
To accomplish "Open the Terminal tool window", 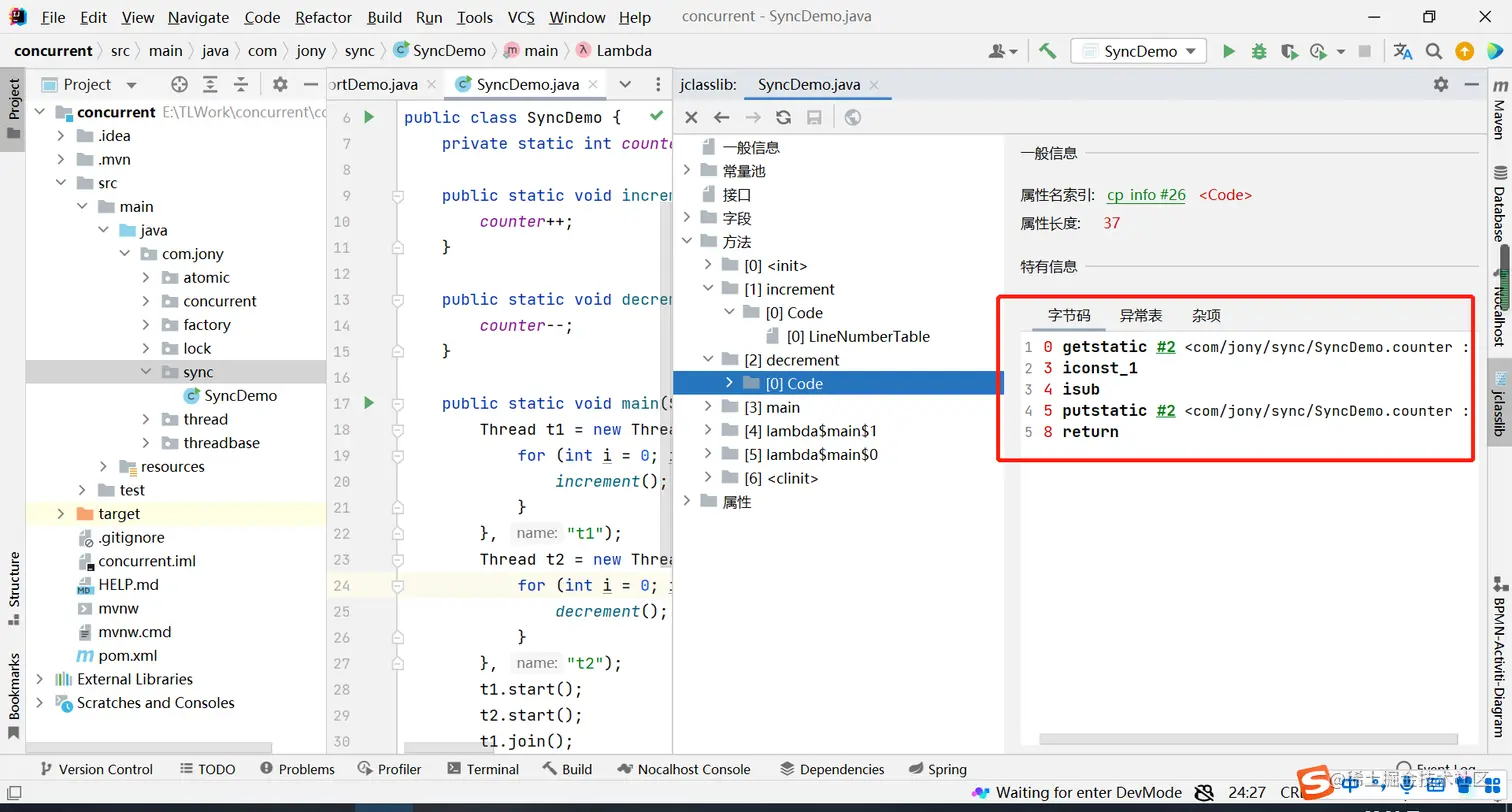I will tap(483, 769).
